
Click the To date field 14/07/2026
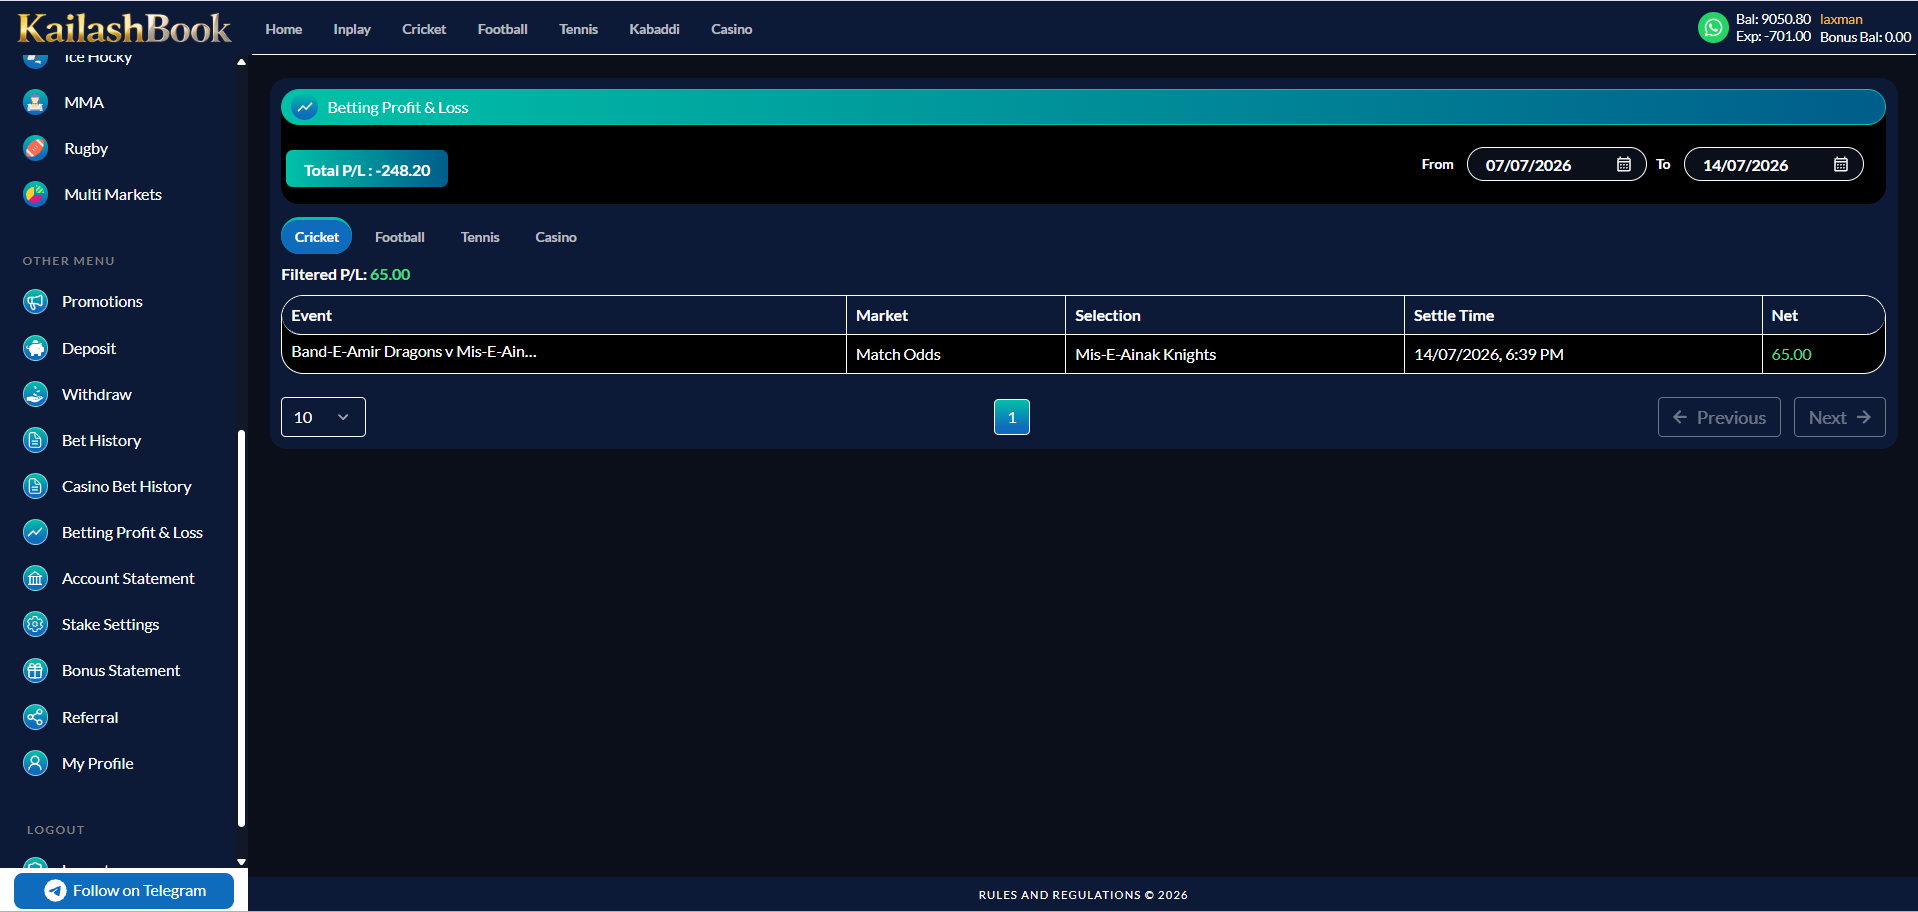click(x=1774, y=164)
